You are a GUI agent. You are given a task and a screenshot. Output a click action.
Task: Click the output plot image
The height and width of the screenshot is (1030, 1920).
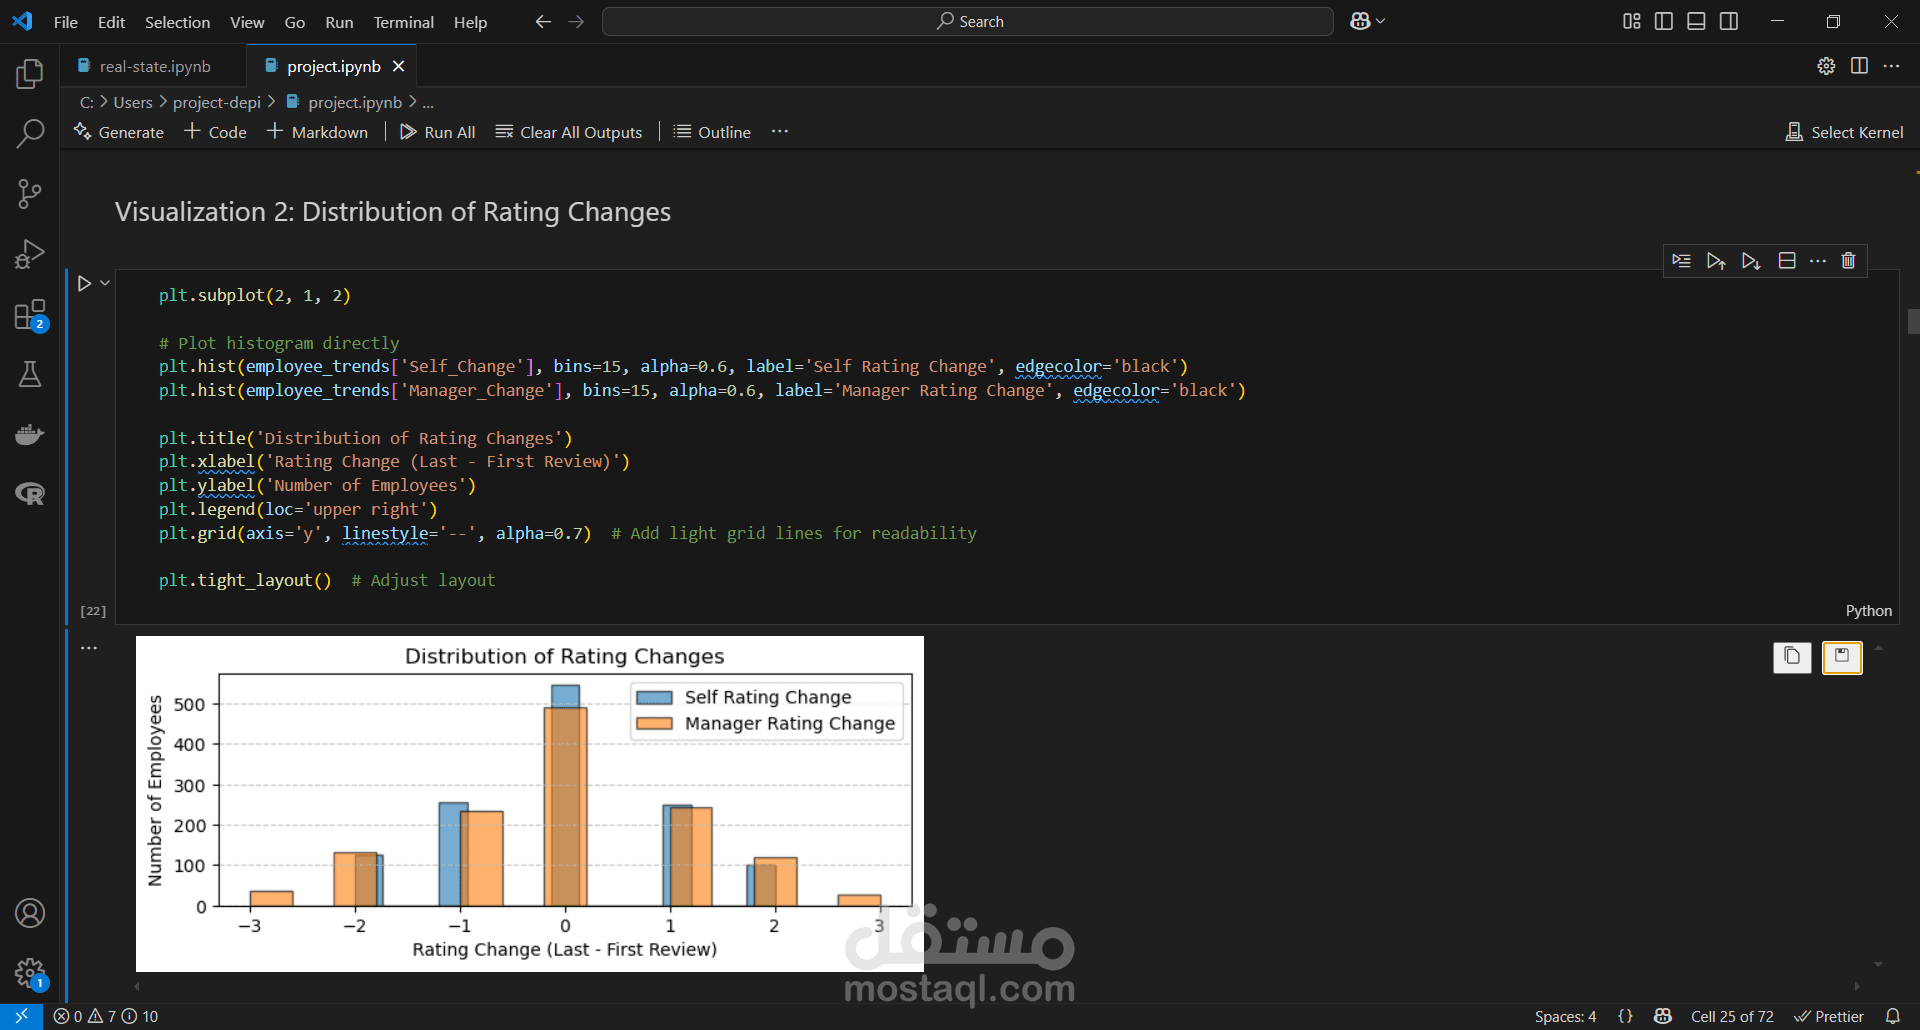click(530, 804)
